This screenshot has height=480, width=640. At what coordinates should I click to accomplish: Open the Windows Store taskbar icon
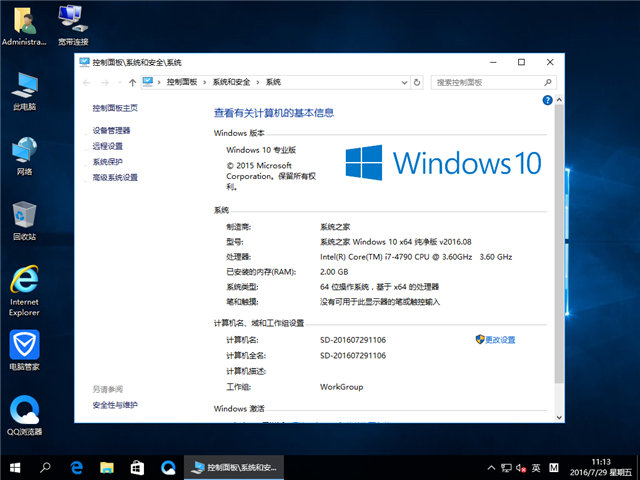(x=138, y=467)
